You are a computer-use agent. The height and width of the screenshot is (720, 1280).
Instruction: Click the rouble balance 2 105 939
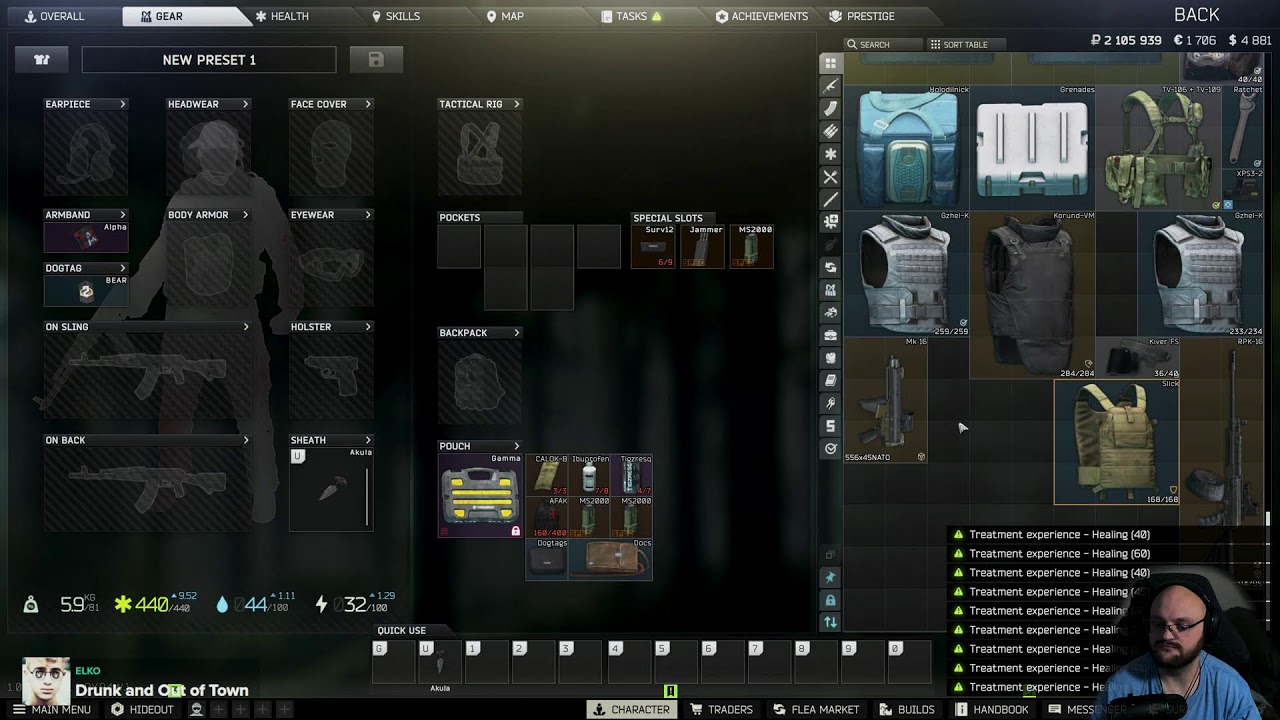click(1125, 41)
